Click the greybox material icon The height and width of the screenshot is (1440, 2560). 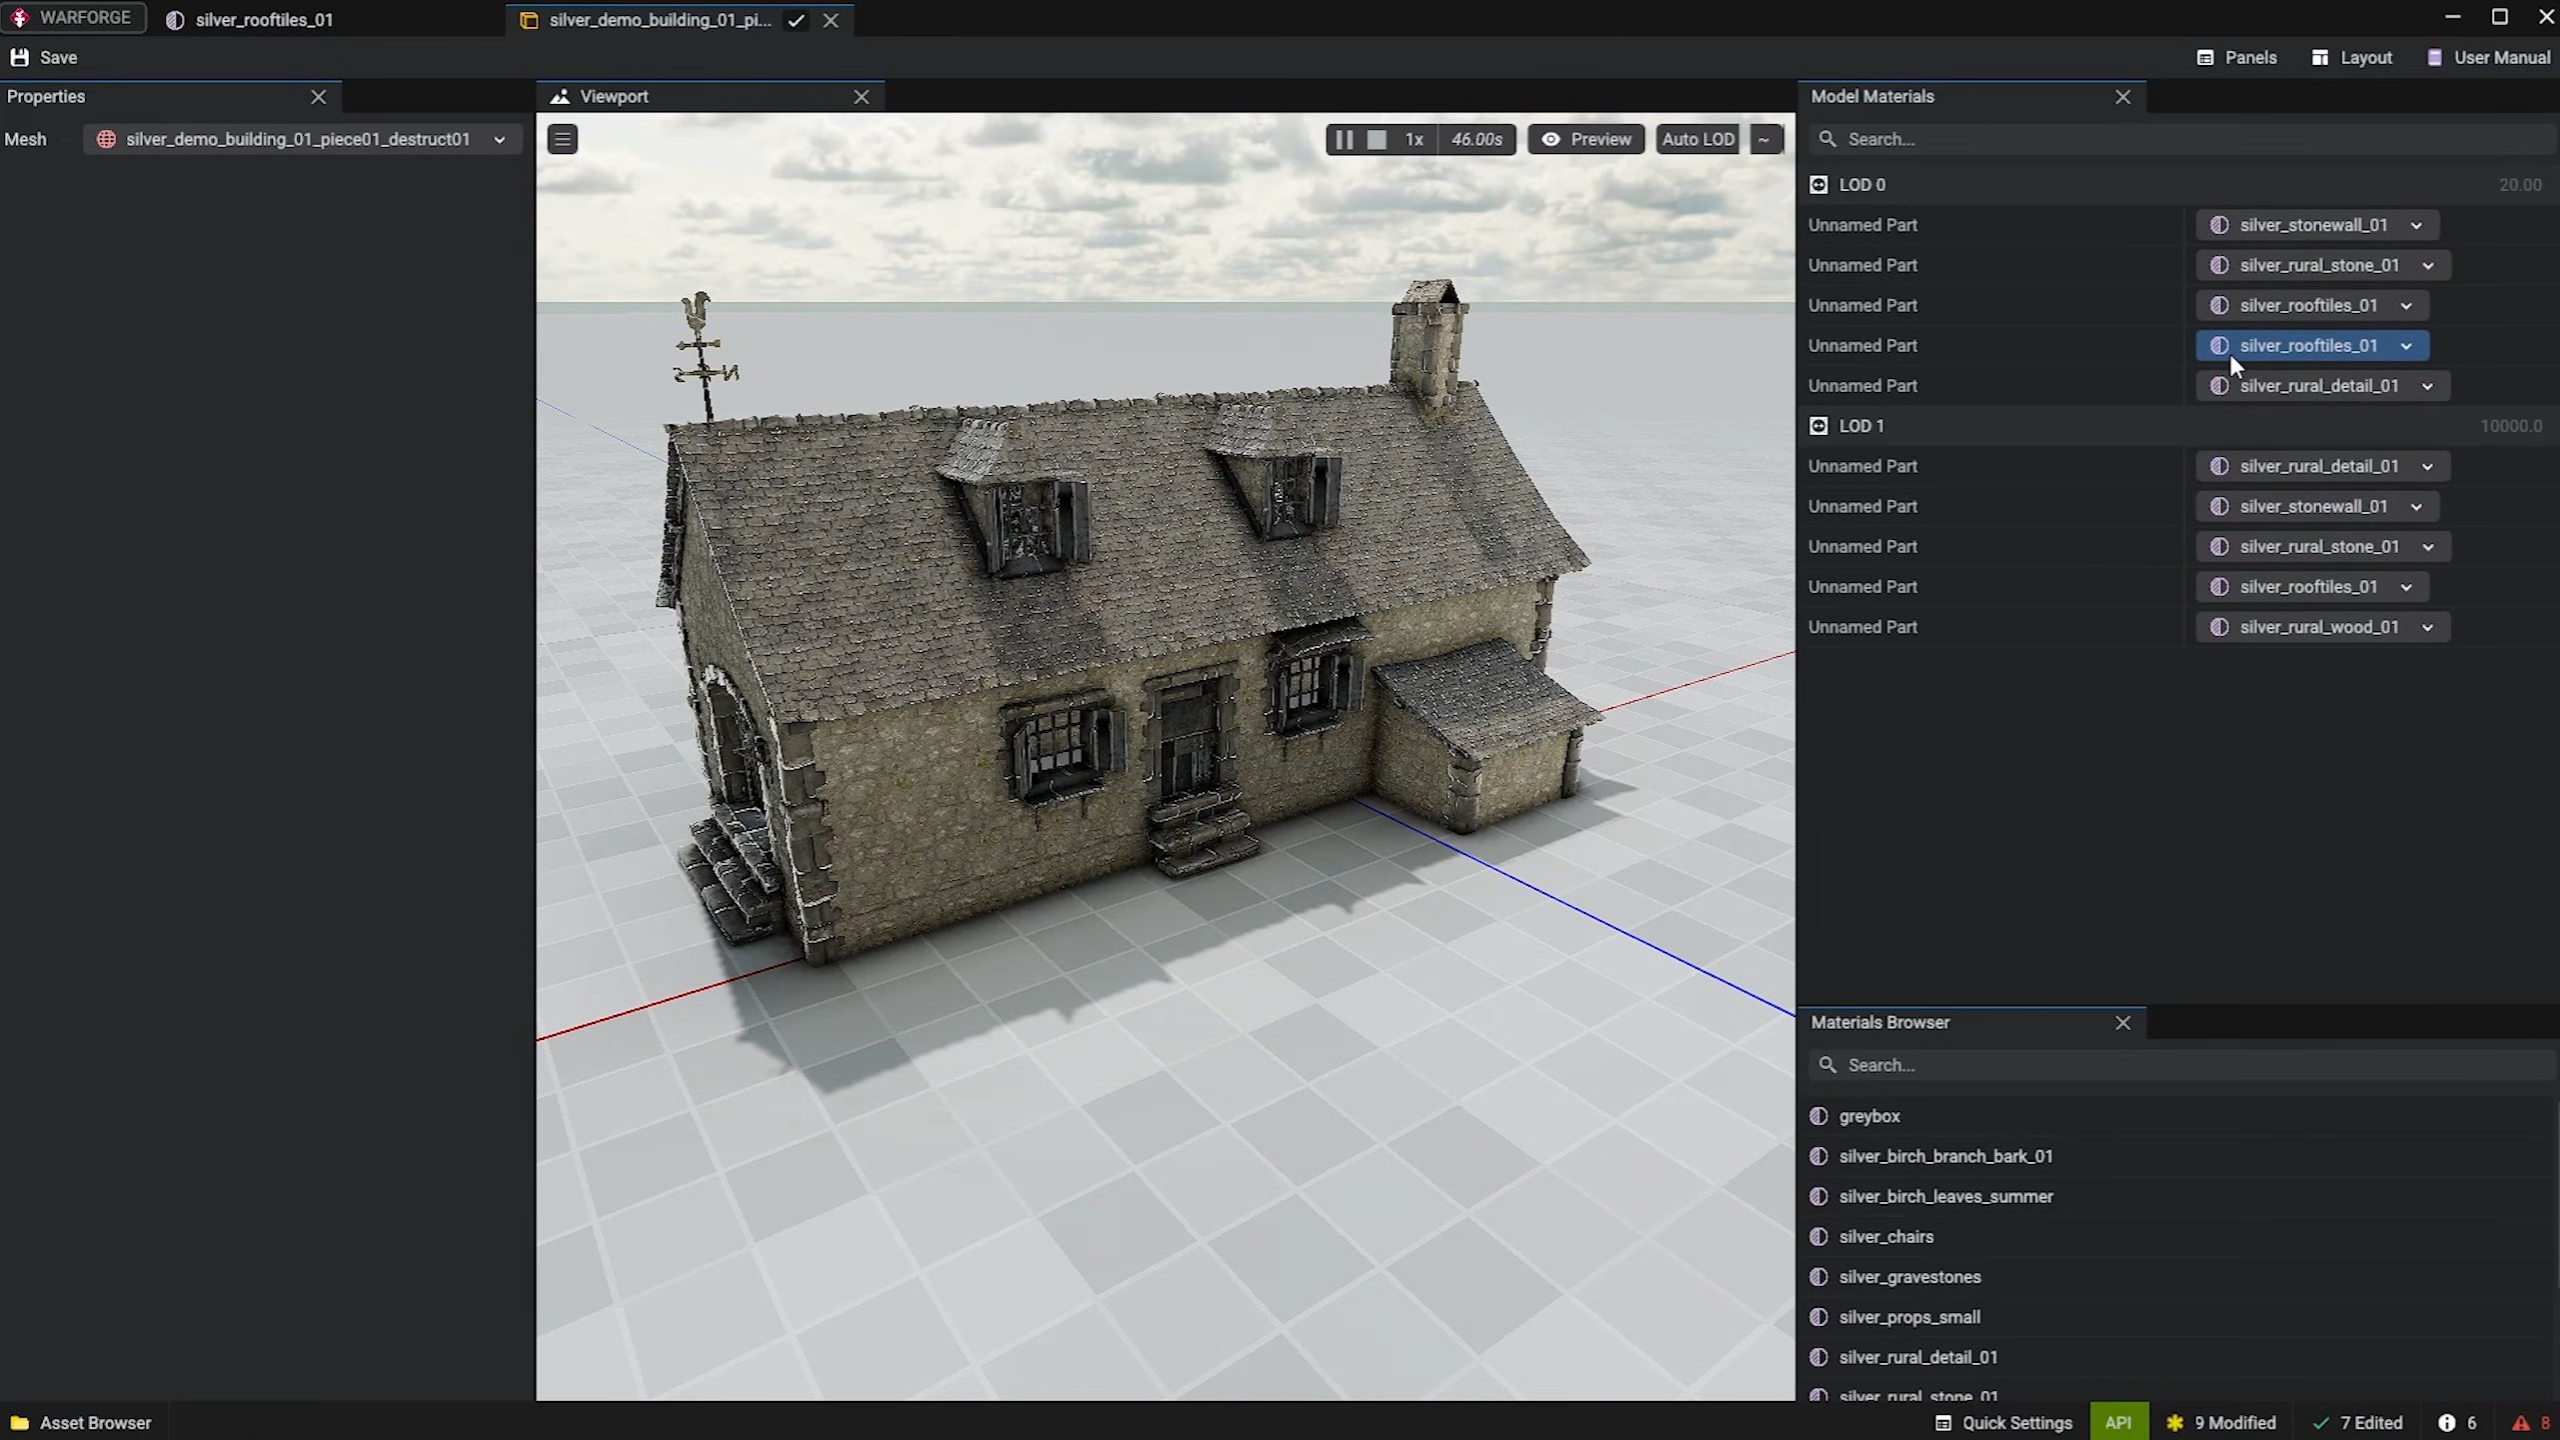click(1819, 1116)
